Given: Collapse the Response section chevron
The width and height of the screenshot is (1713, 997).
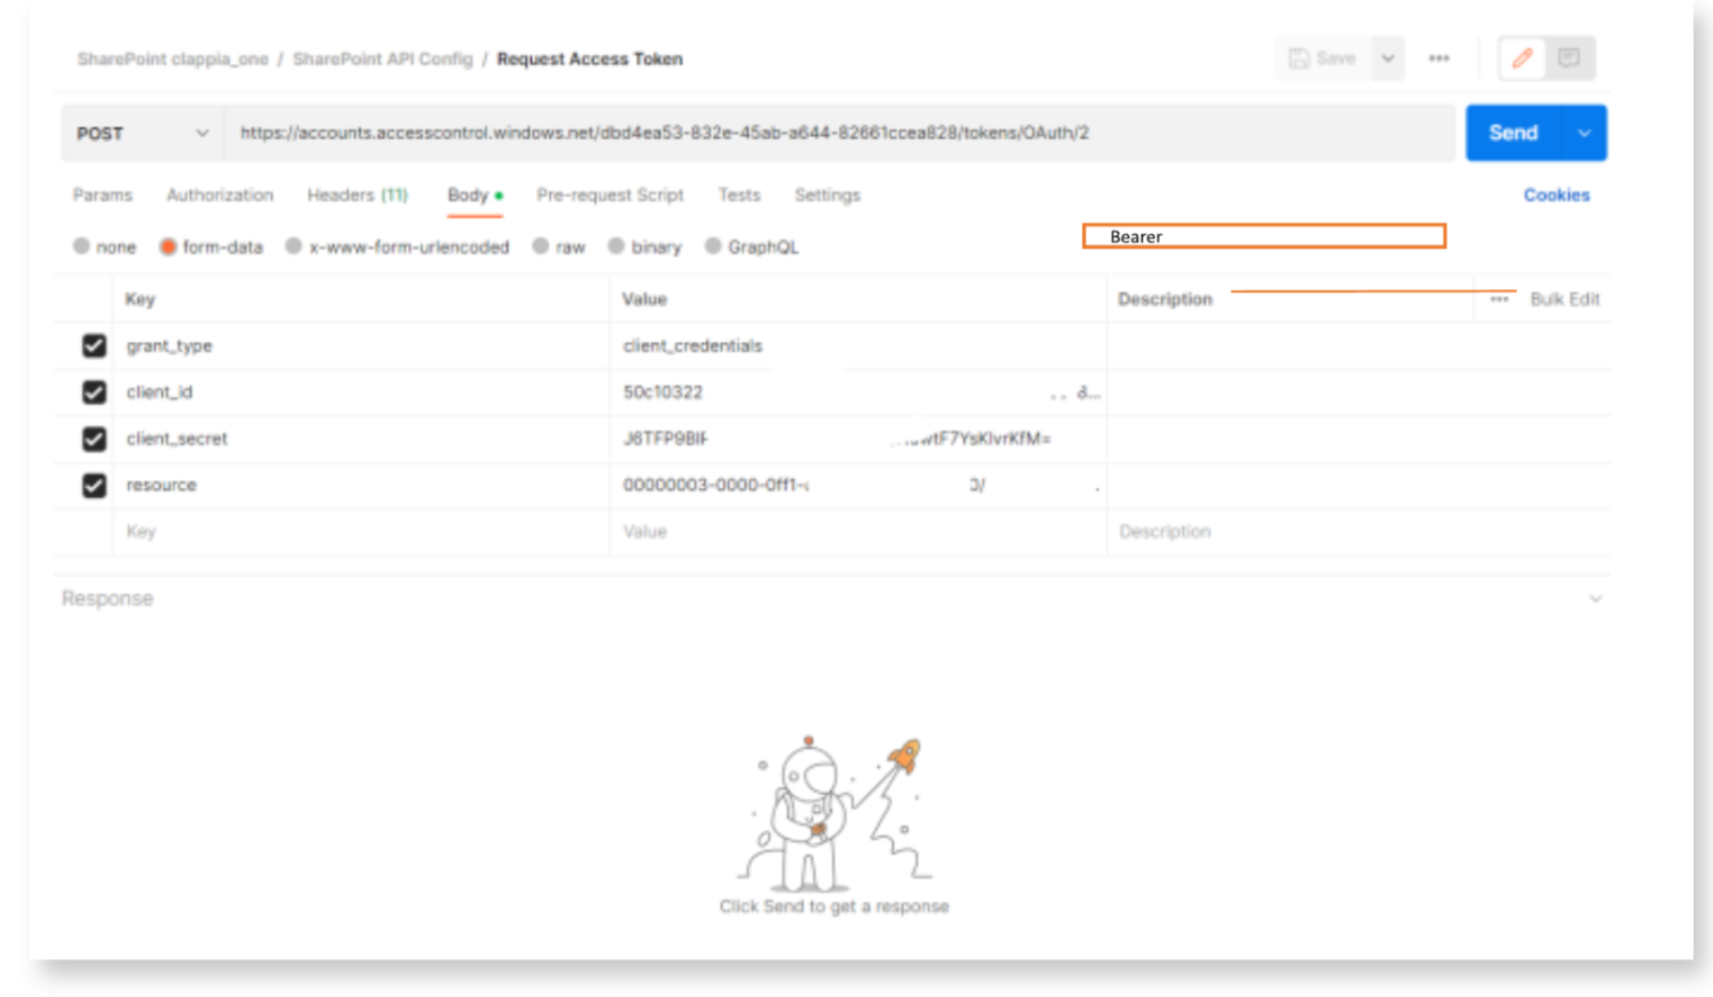Looking at the screenshot, I should click(x=1596, y=598).
